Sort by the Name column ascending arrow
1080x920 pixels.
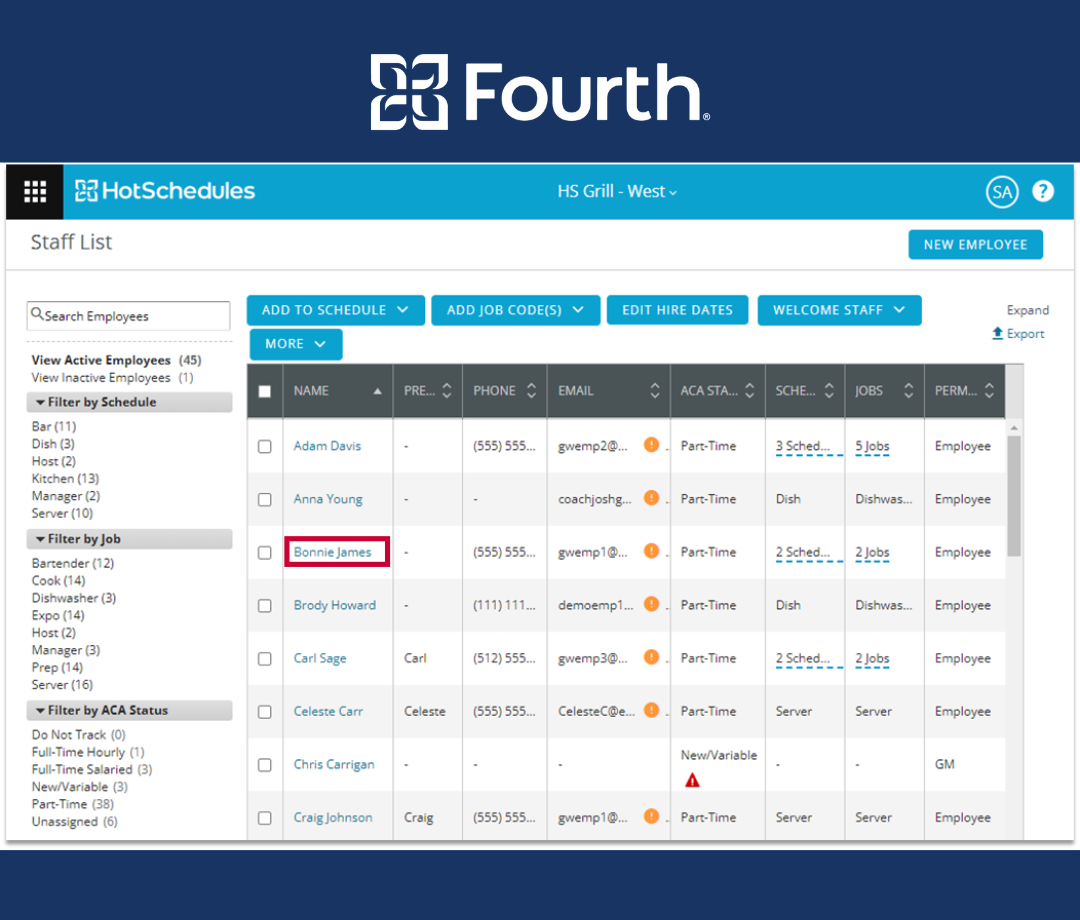coord(377,391)
